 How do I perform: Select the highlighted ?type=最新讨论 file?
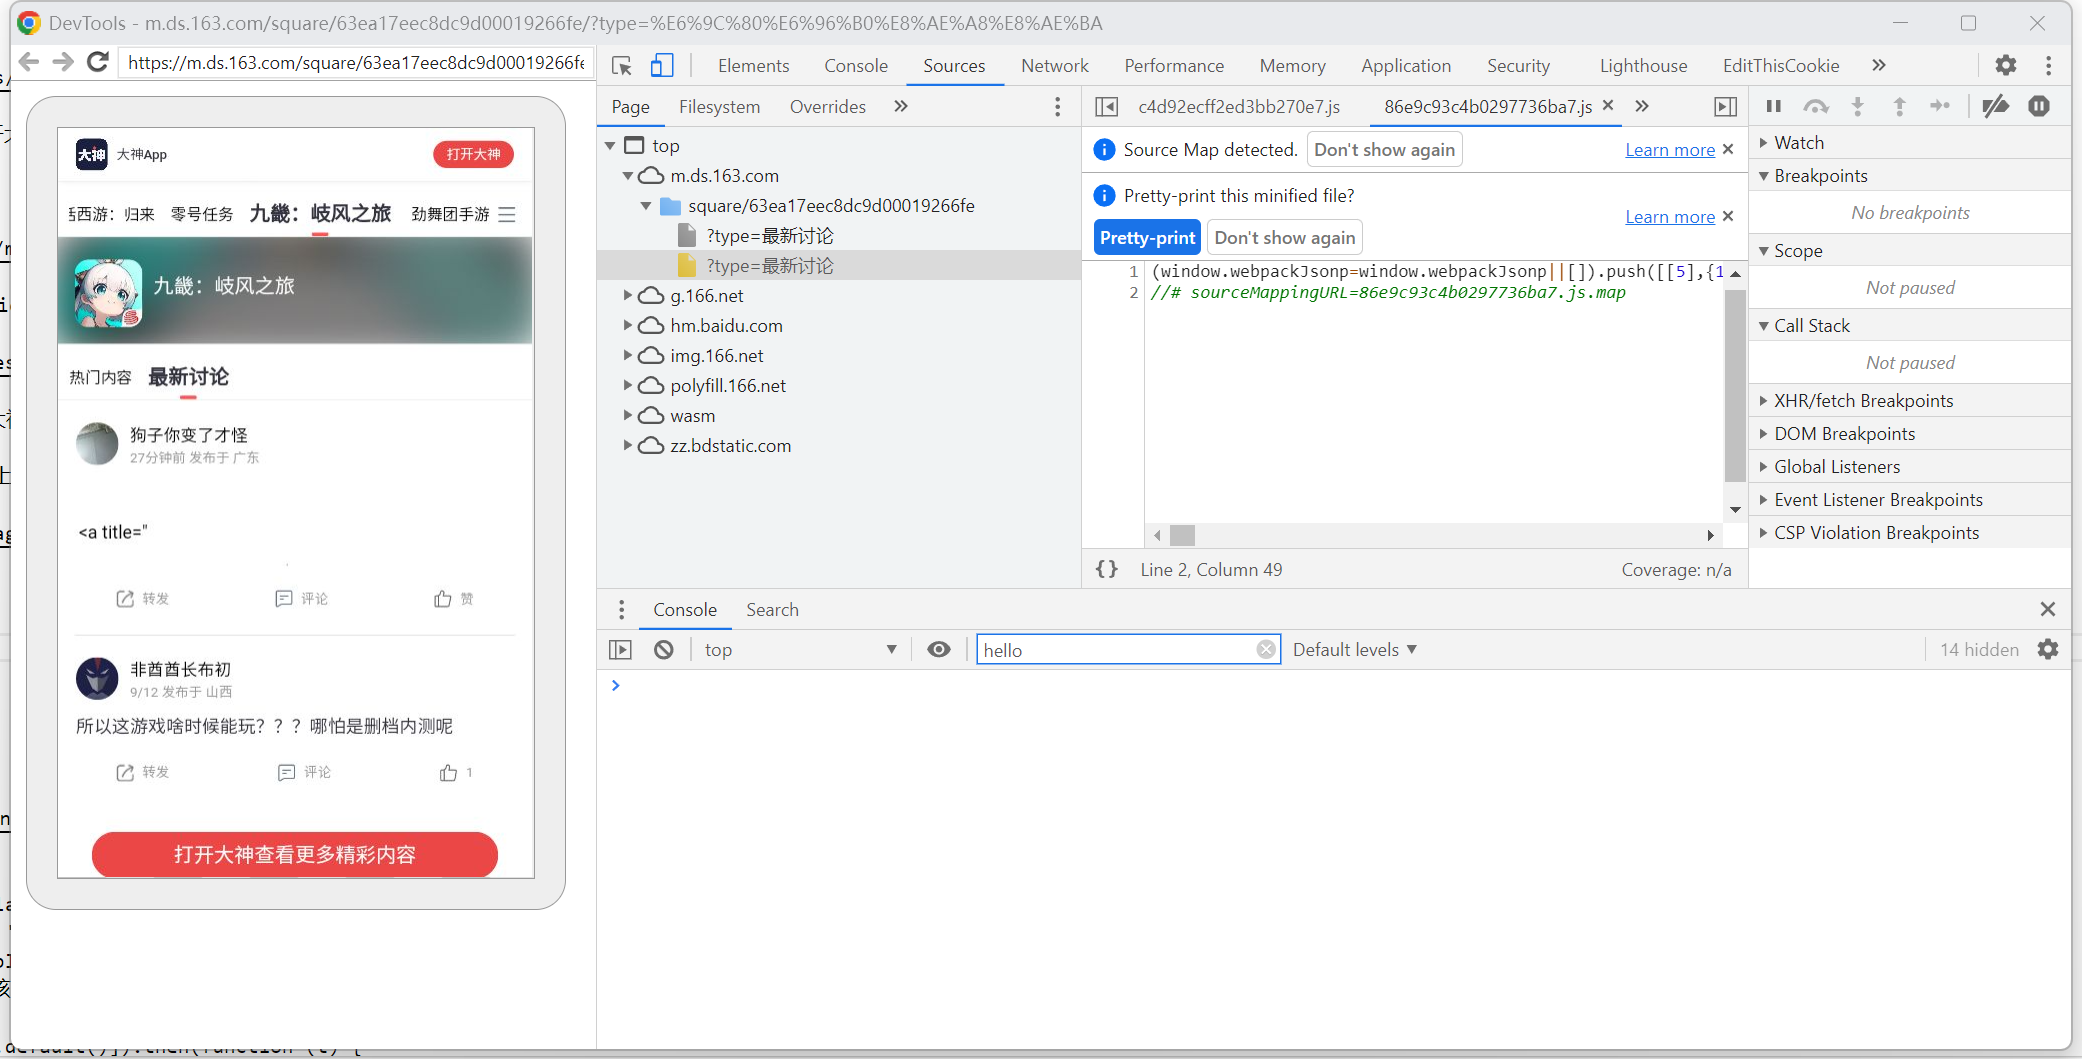[x=769, y=266]
